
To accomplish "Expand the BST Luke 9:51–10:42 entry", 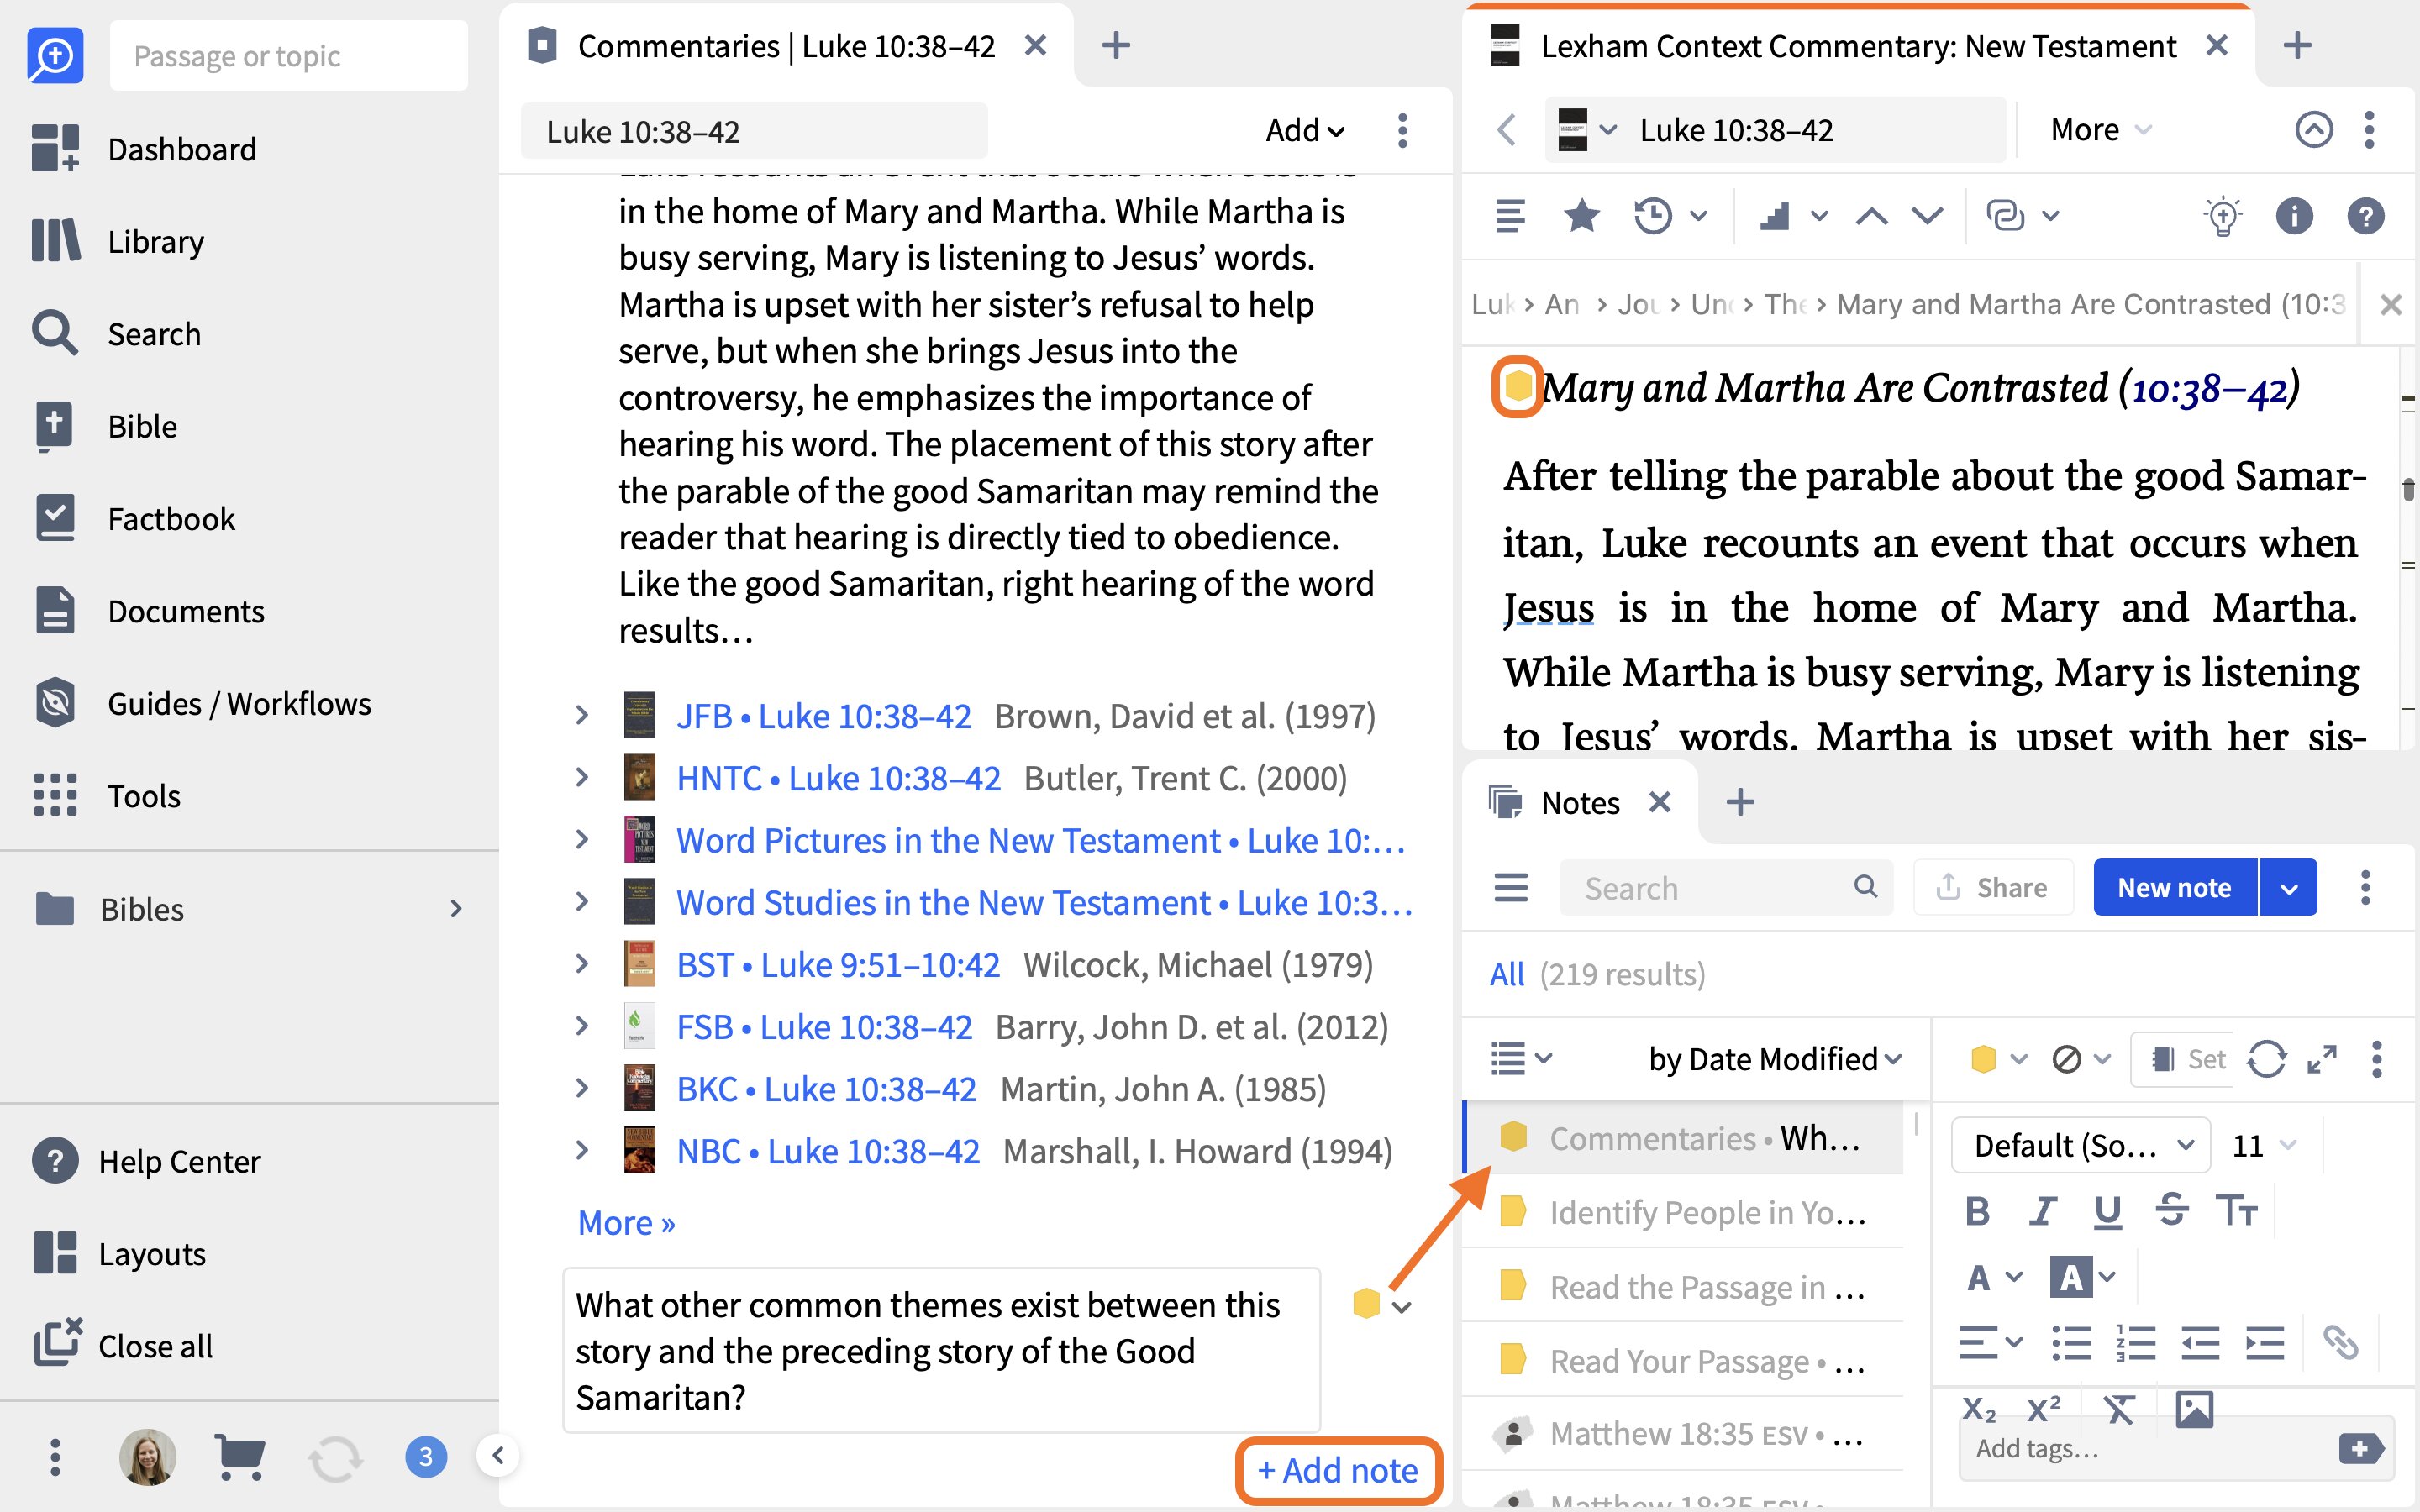I will tap(582, 964).
